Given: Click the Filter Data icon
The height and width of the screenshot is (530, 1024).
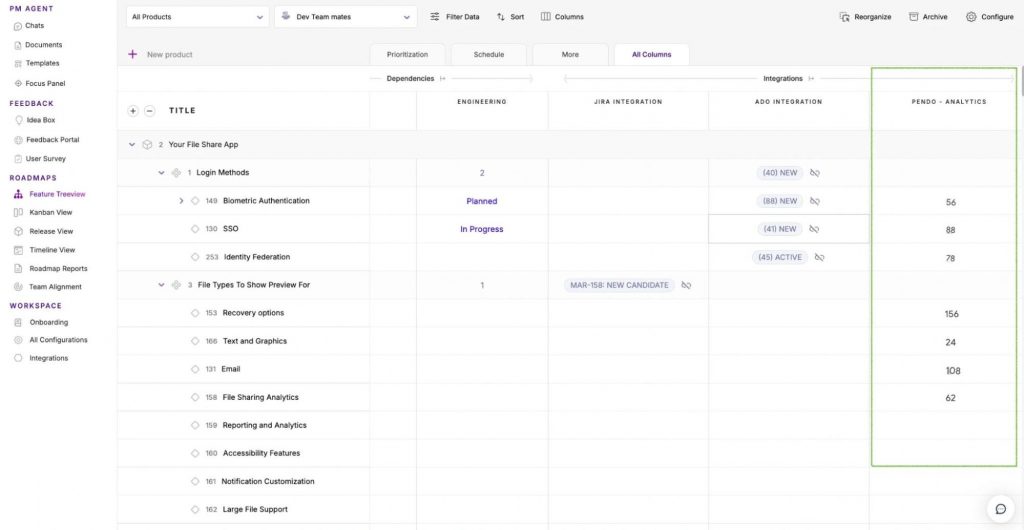Looking at the screenshot, I should pos(435,17).
